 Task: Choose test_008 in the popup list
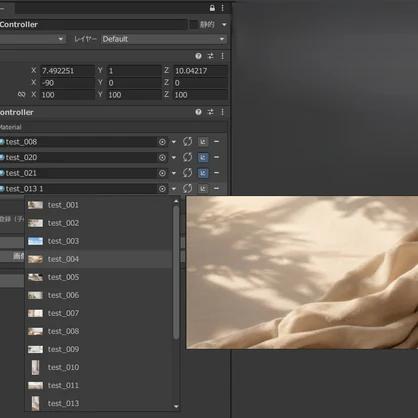coord(99,331)
